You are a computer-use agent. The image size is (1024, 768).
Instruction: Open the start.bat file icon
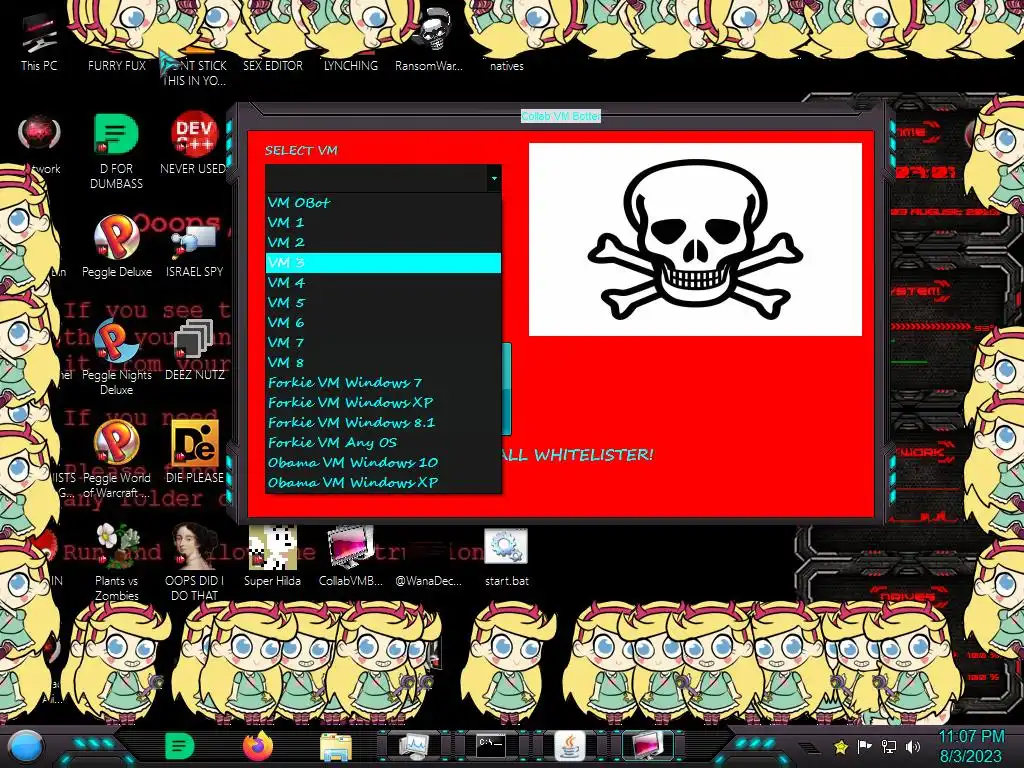(506, 555)
